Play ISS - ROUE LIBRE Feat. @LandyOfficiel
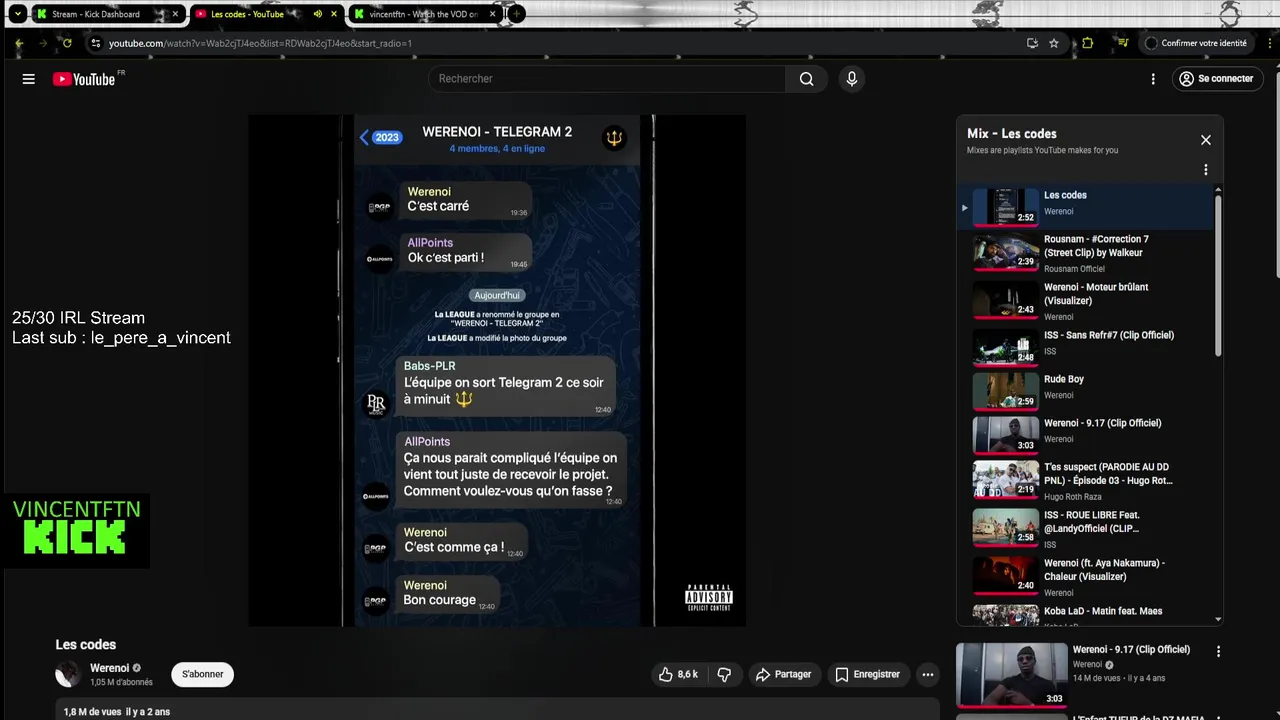This screenshot has width=1280, height=720. click(x=1085, y=529)
